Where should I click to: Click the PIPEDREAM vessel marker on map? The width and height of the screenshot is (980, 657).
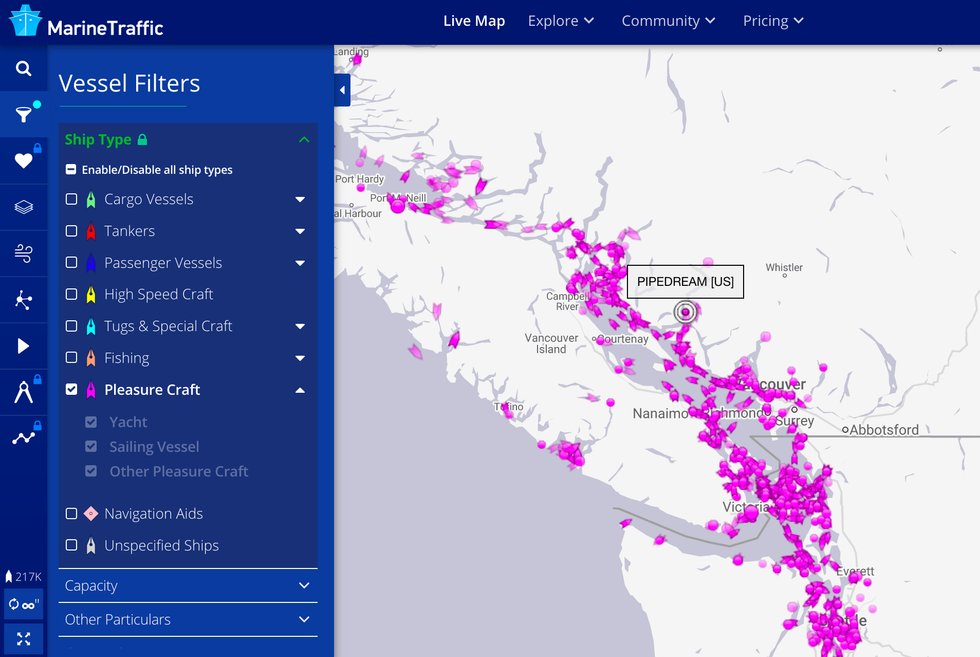(685, 312)
